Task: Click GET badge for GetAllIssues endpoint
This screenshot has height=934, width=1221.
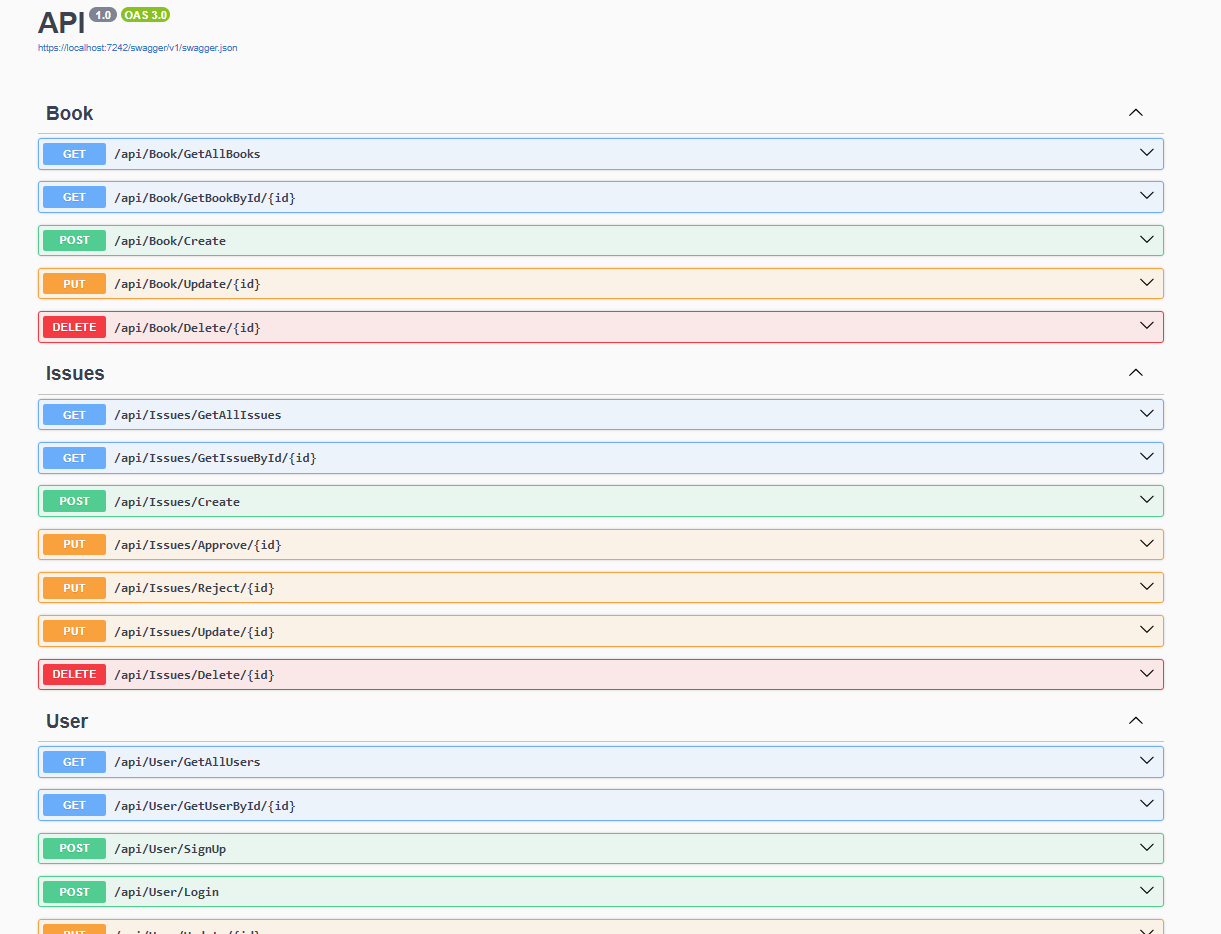Action: point(74,415)
